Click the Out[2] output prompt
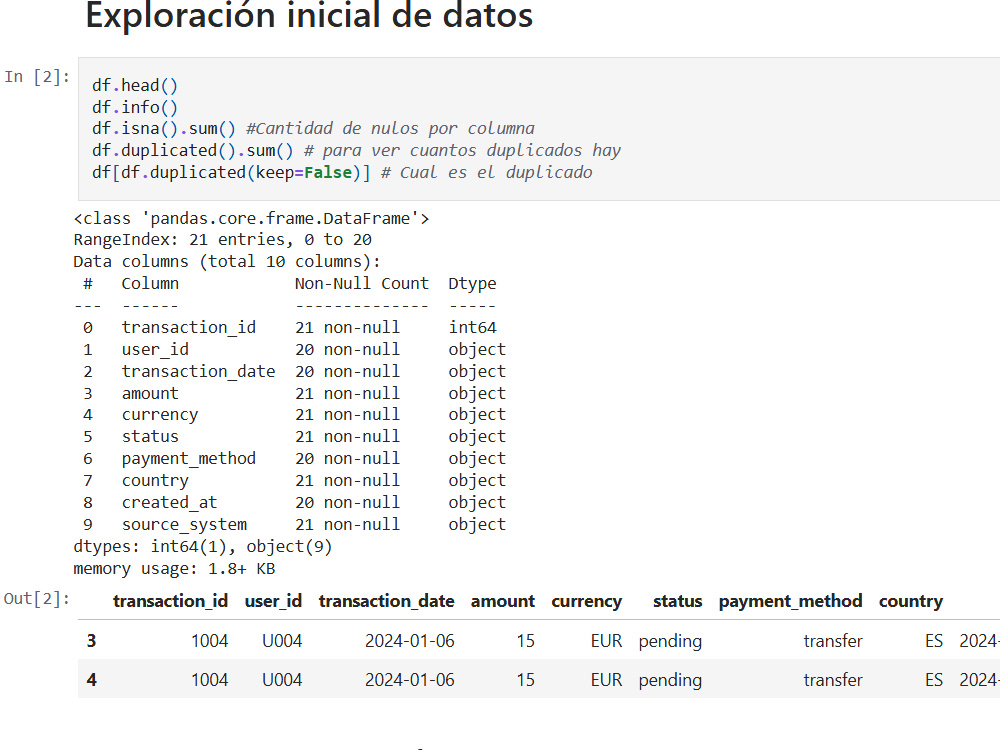The height and width of the screenshot is (750, 1000). (x=36, y=599)
